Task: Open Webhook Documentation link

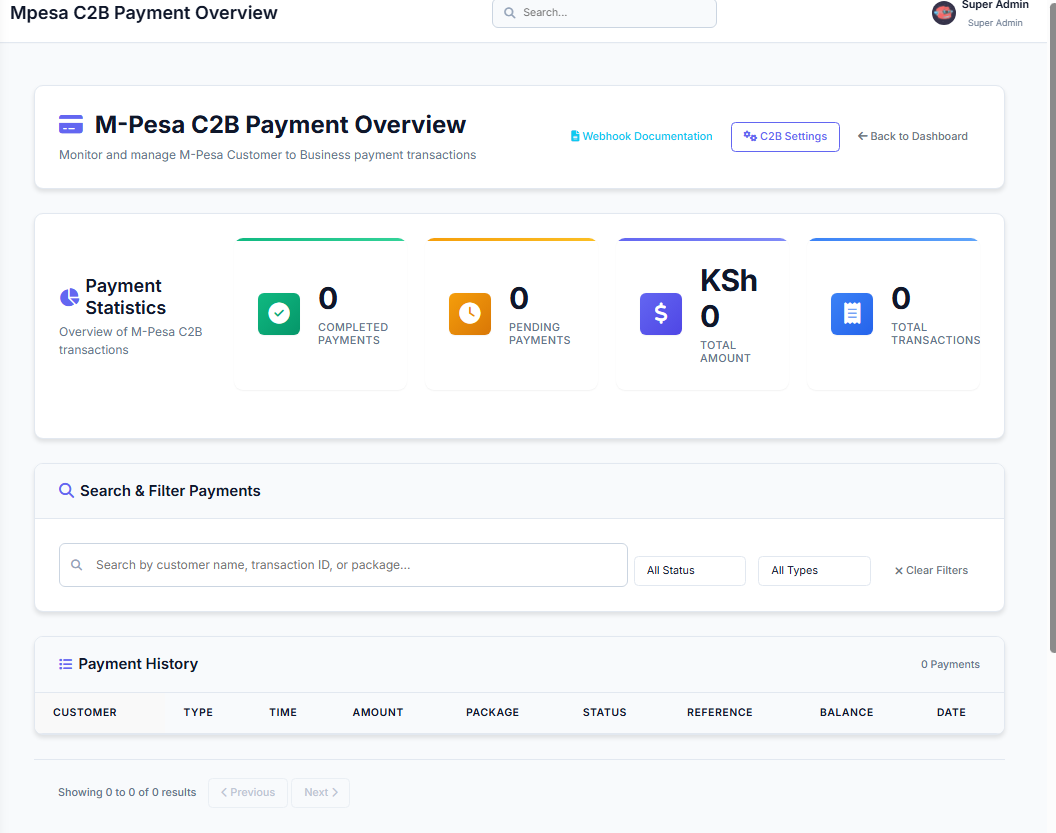Action: pos(641,137)
